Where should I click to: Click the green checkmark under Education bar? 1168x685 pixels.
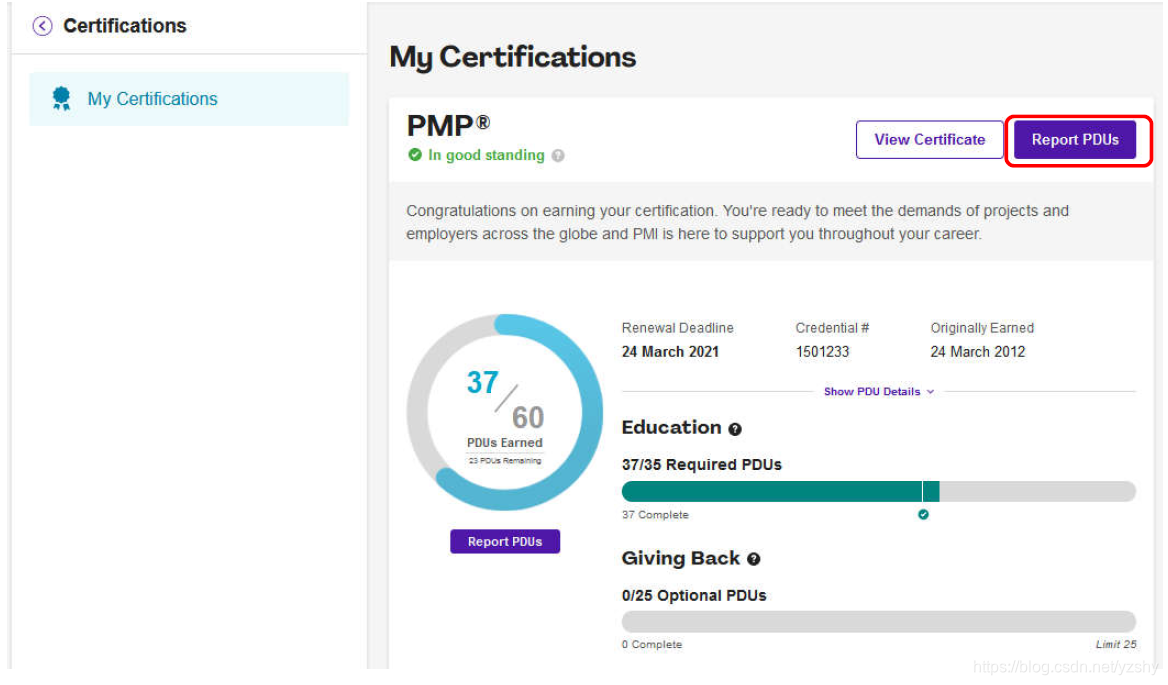pyautogui.click(x=924, y=514)
